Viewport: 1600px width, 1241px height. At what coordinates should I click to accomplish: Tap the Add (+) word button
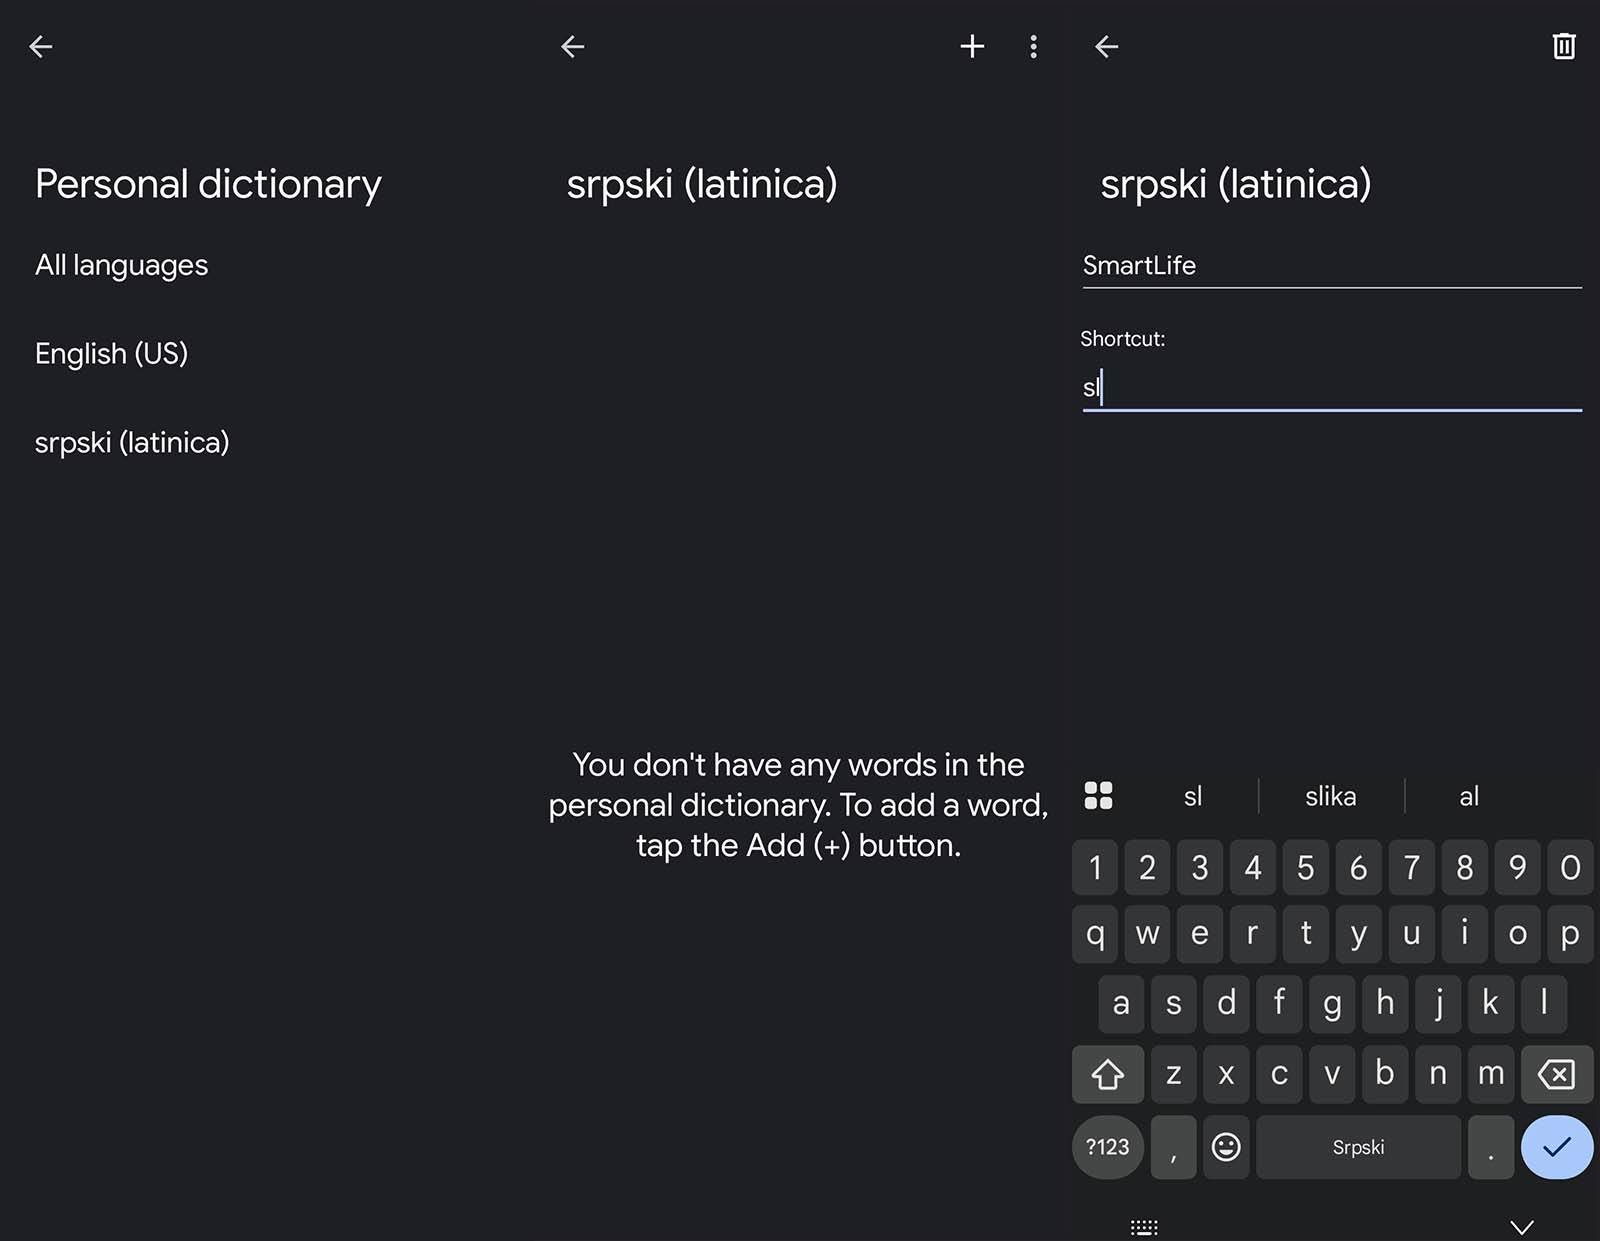point(972,47)
